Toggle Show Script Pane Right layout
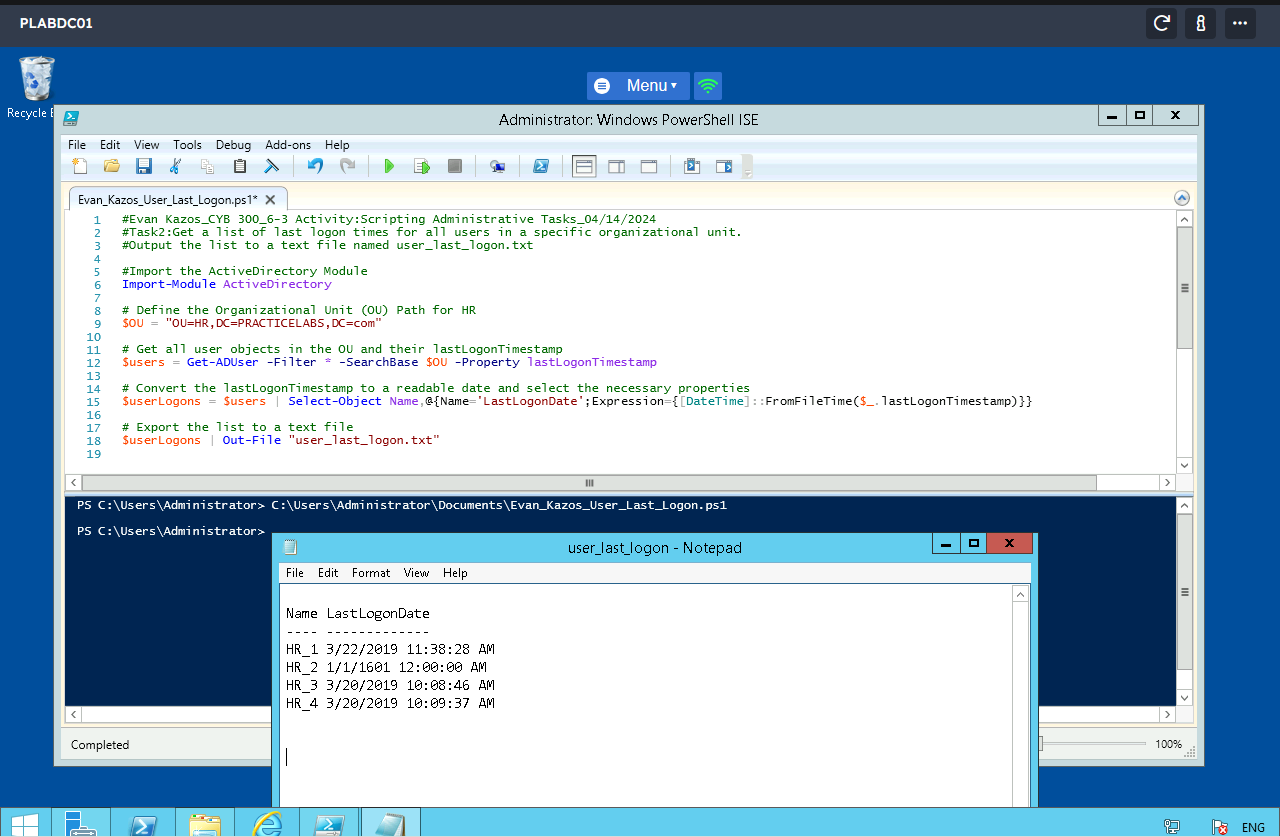Screen dimensions: 1280x837 click(x=616, y=166)
